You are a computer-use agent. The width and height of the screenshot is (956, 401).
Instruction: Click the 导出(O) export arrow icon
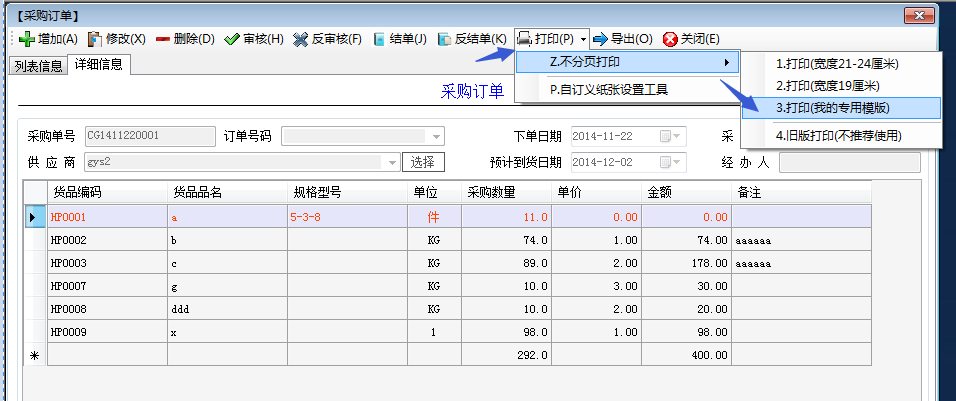coord(600,39)
